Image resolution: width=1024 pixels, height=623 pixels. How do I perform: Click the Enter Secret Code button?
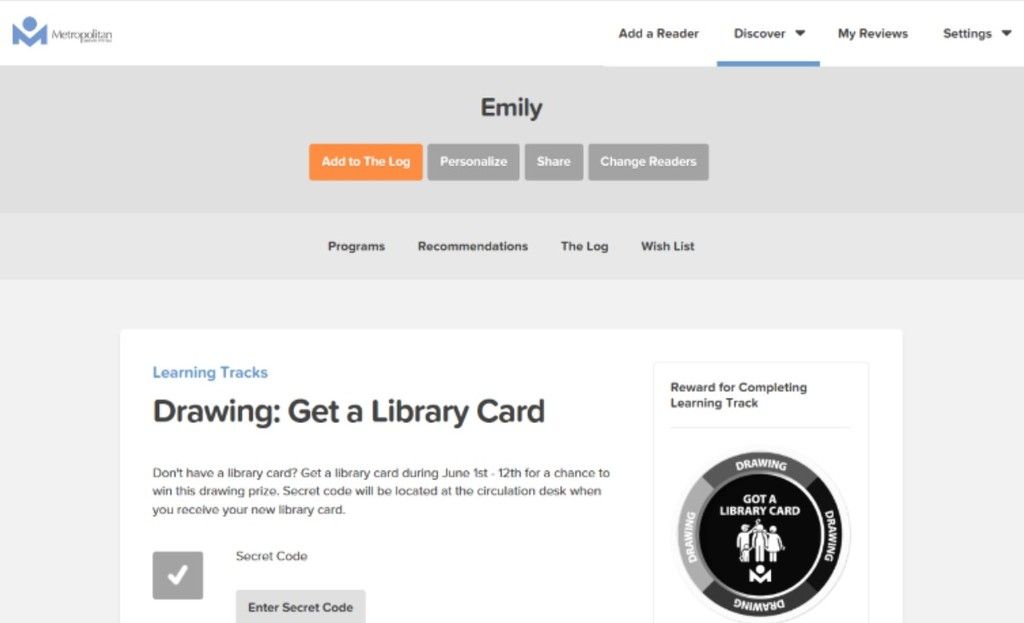point(300,607)
